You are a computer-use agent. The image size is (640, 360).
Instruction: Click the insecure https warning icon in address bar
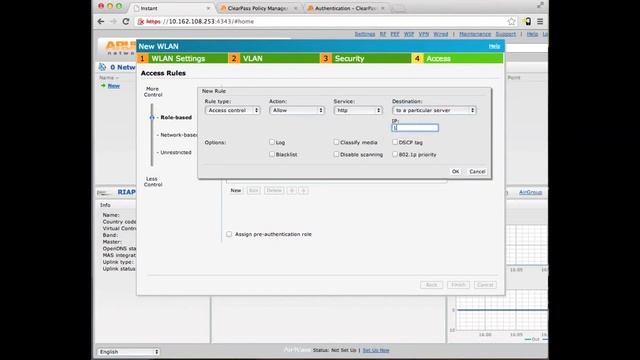point(141,22)
